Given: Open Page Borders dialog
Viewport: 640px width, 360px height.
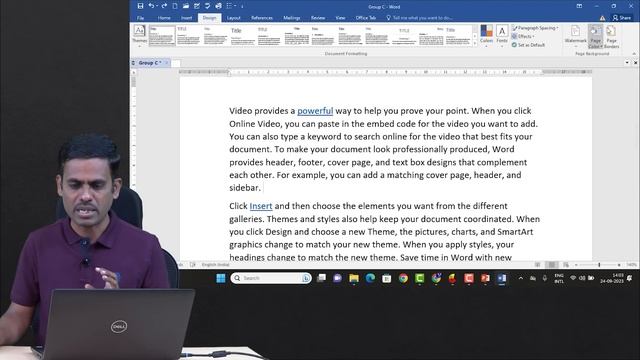Looking at the screenshot, I should coord(611,36).
